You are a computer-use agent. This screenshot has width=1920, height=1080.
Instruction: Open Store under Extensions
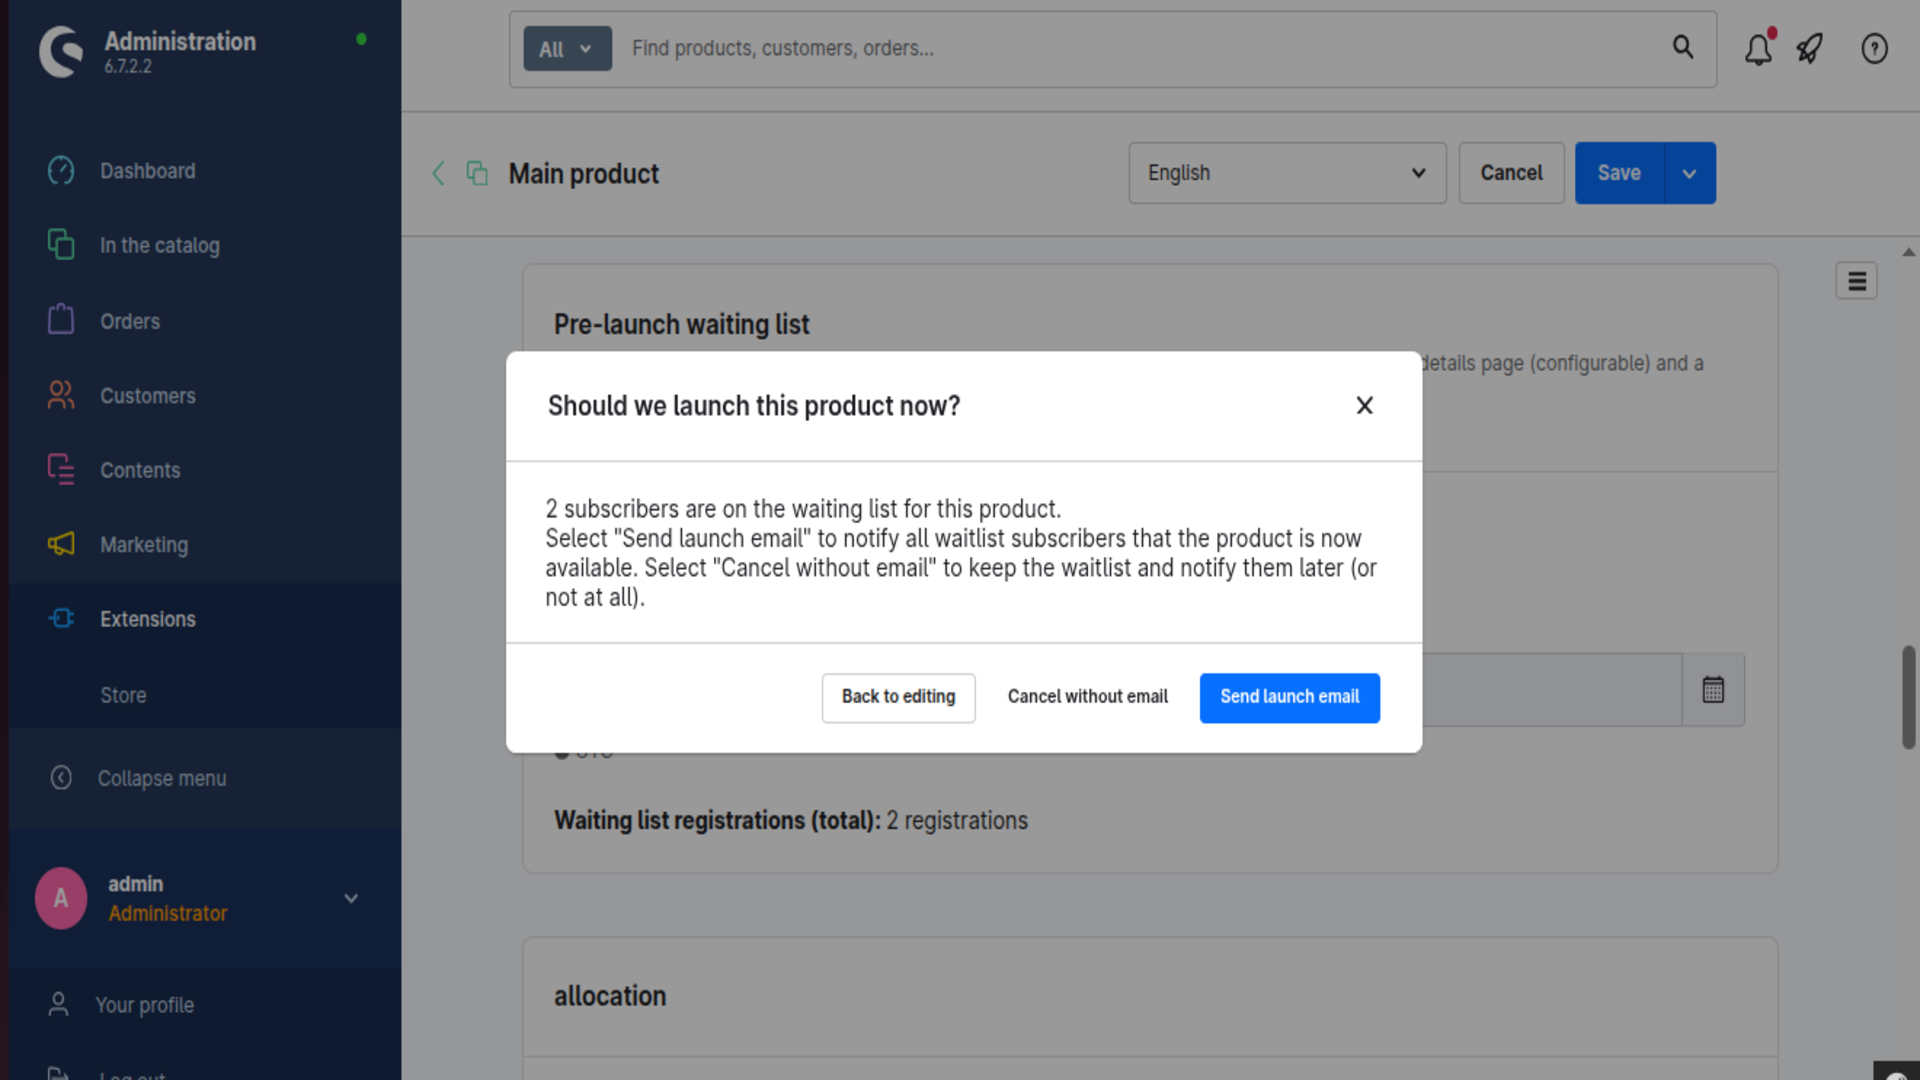123,695
